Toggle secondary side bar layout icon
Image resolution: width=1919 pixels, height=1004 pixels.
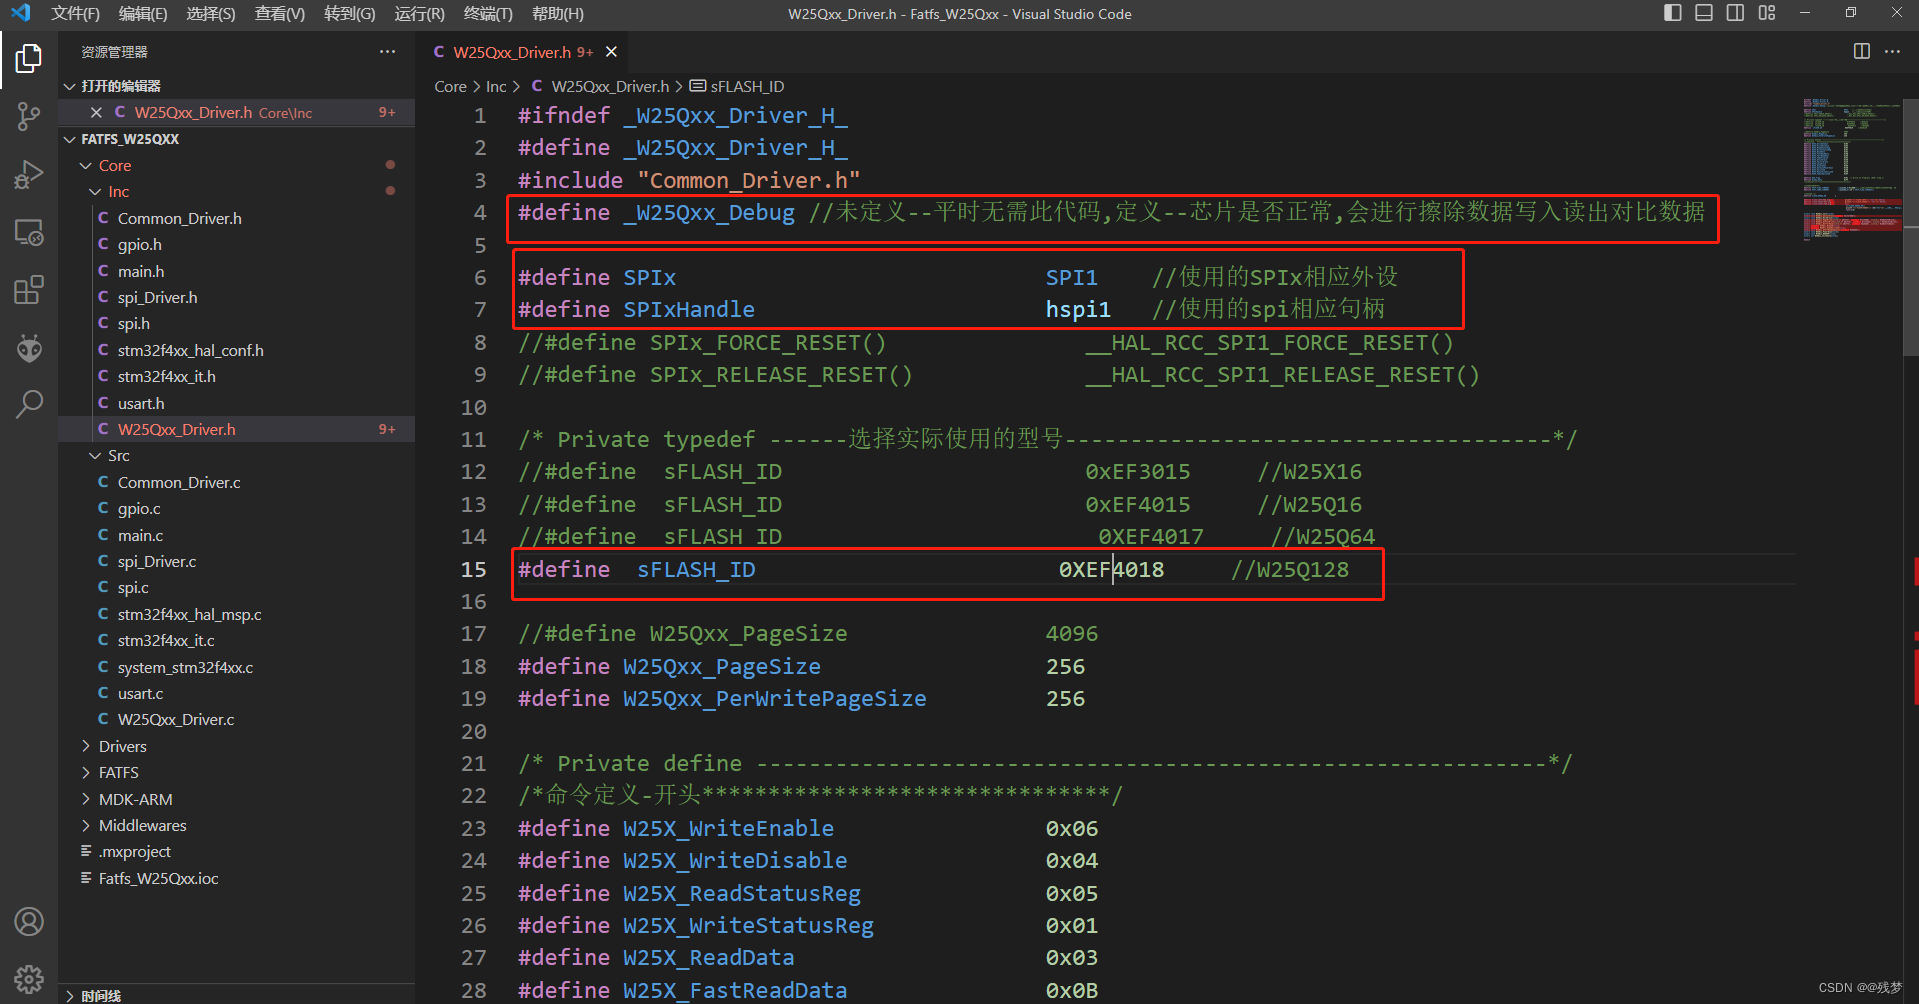1735,13
